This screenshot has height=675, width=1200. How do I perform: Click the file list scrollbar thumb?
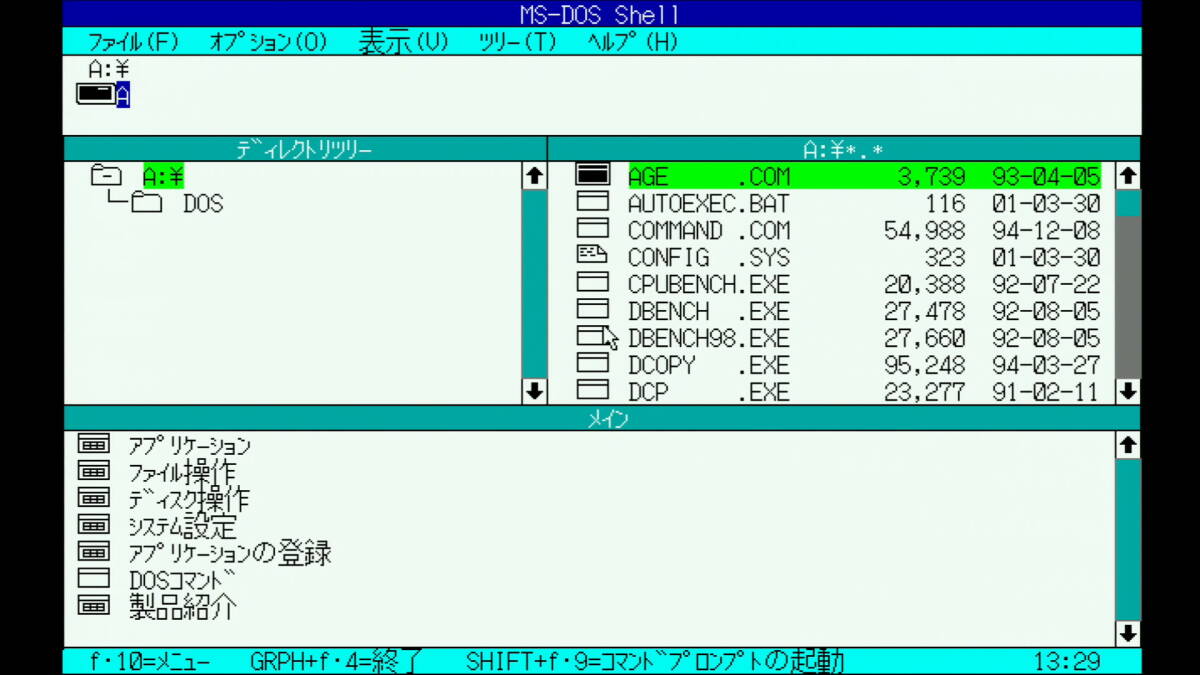point(1128,202)
